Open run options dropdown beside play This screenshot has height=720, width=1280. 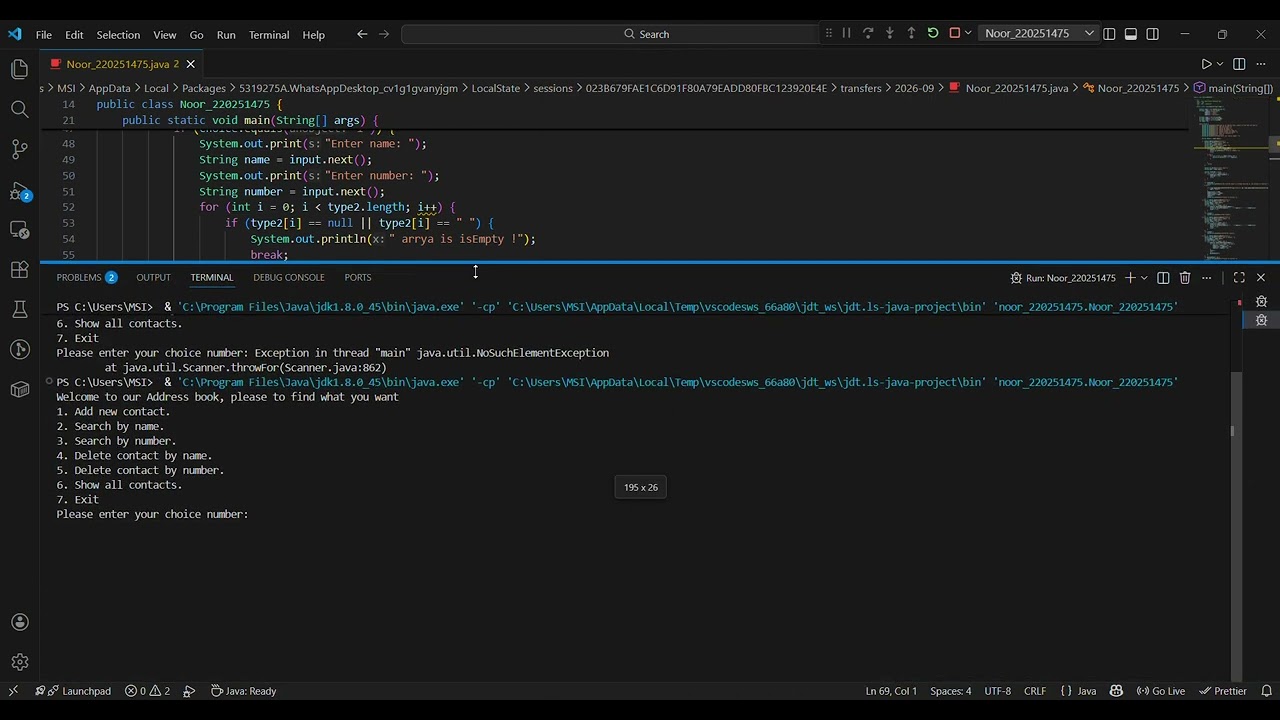(1220, 63)
